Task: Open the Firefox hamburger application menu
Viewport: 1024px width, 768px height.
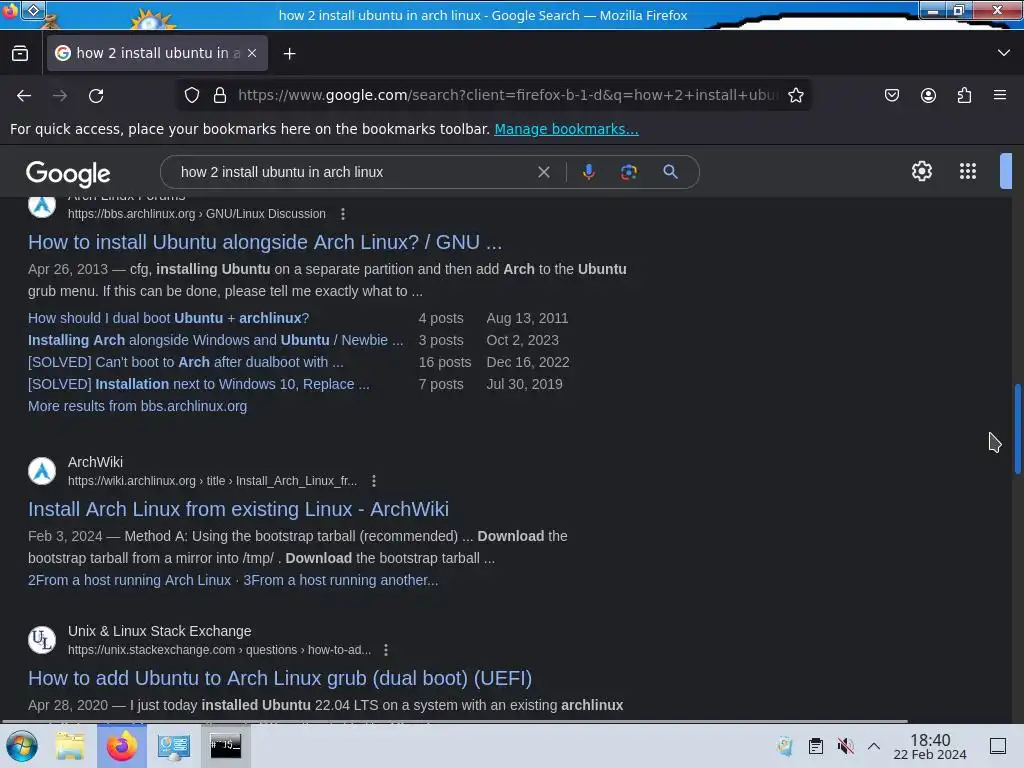Action: pos(1000,95)
